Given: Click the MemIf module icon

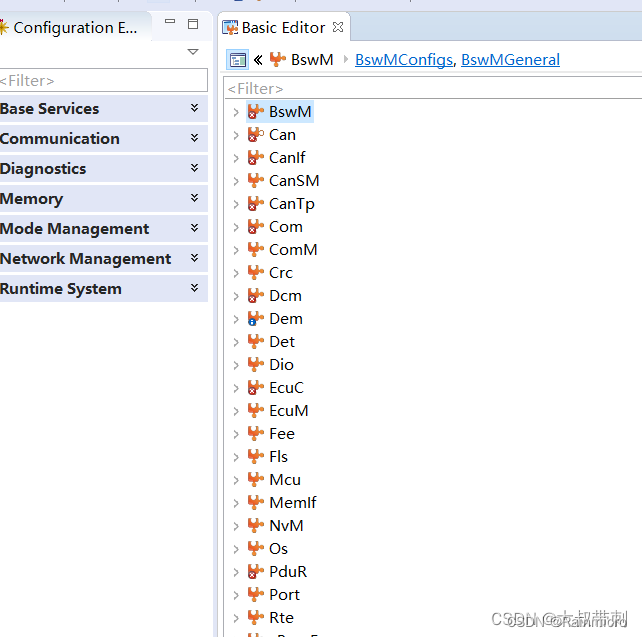Looking at the screenshot, I should tap(256, 502).
